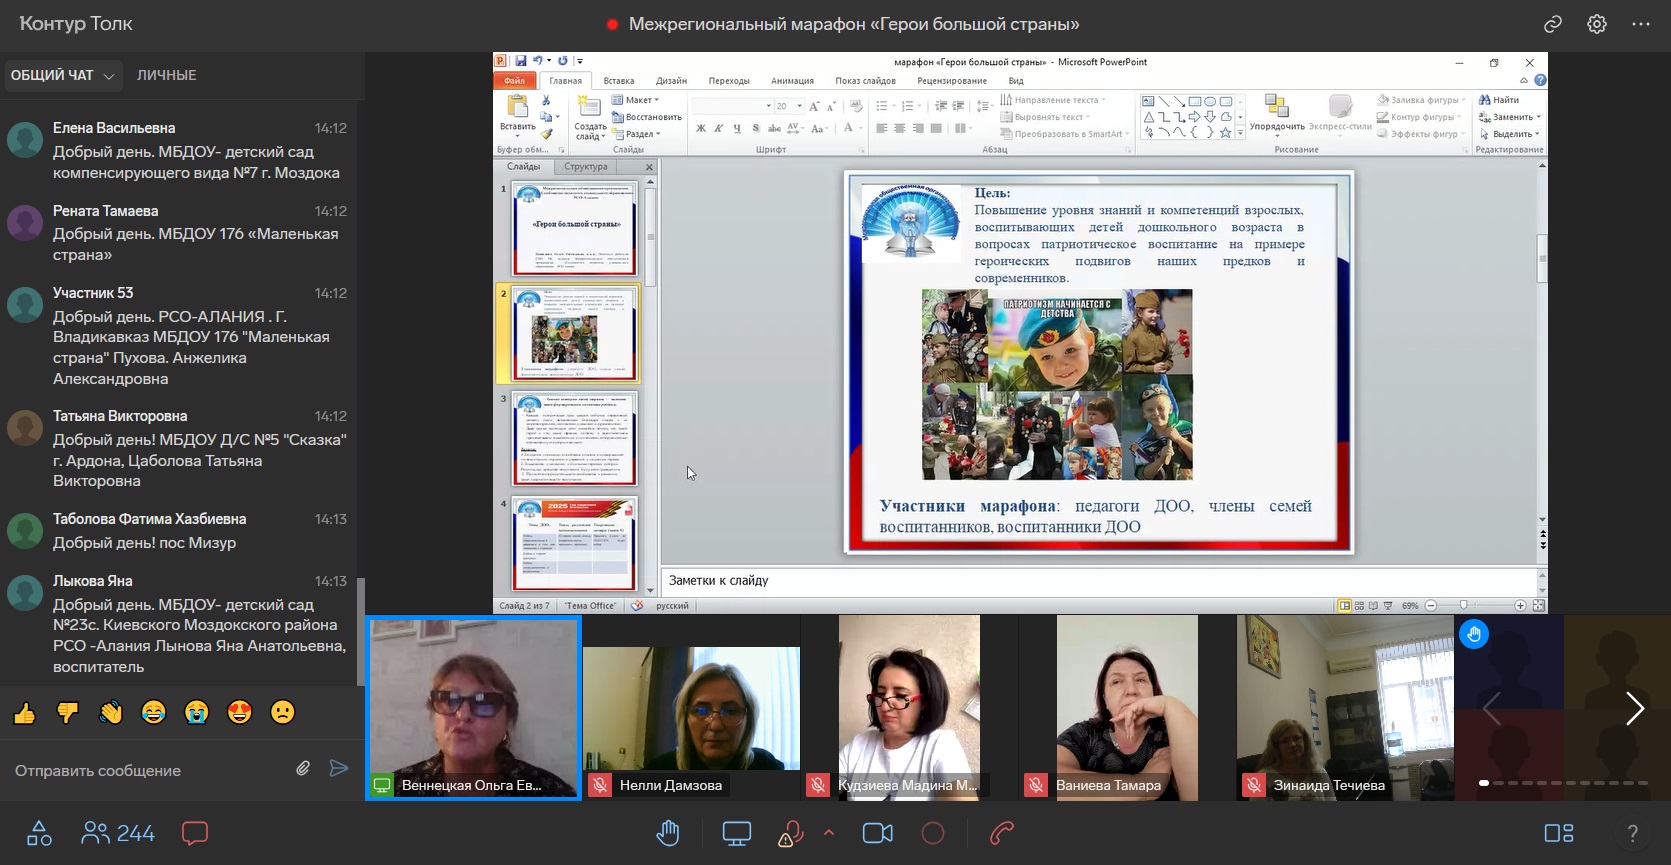This screenshot has height=865, width=1671.
Task: Select Ваниева Тамара video tile
Action: tap(1127, 708)
